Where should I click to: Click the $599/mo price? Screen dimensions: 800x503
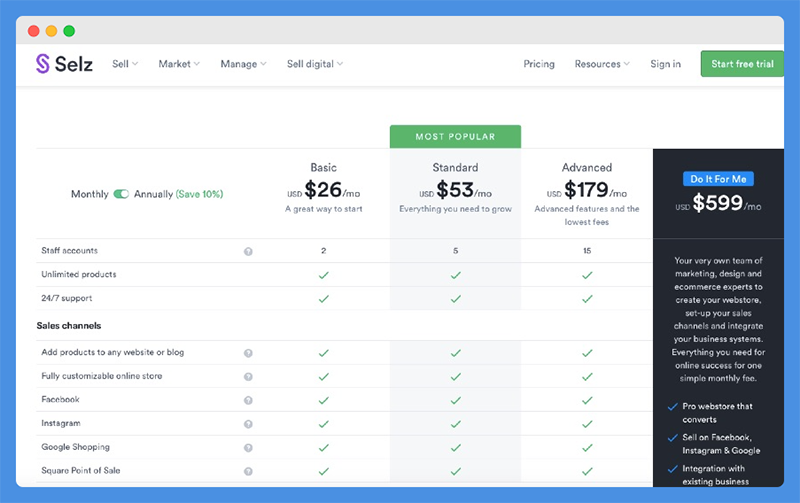coord(718,204)
